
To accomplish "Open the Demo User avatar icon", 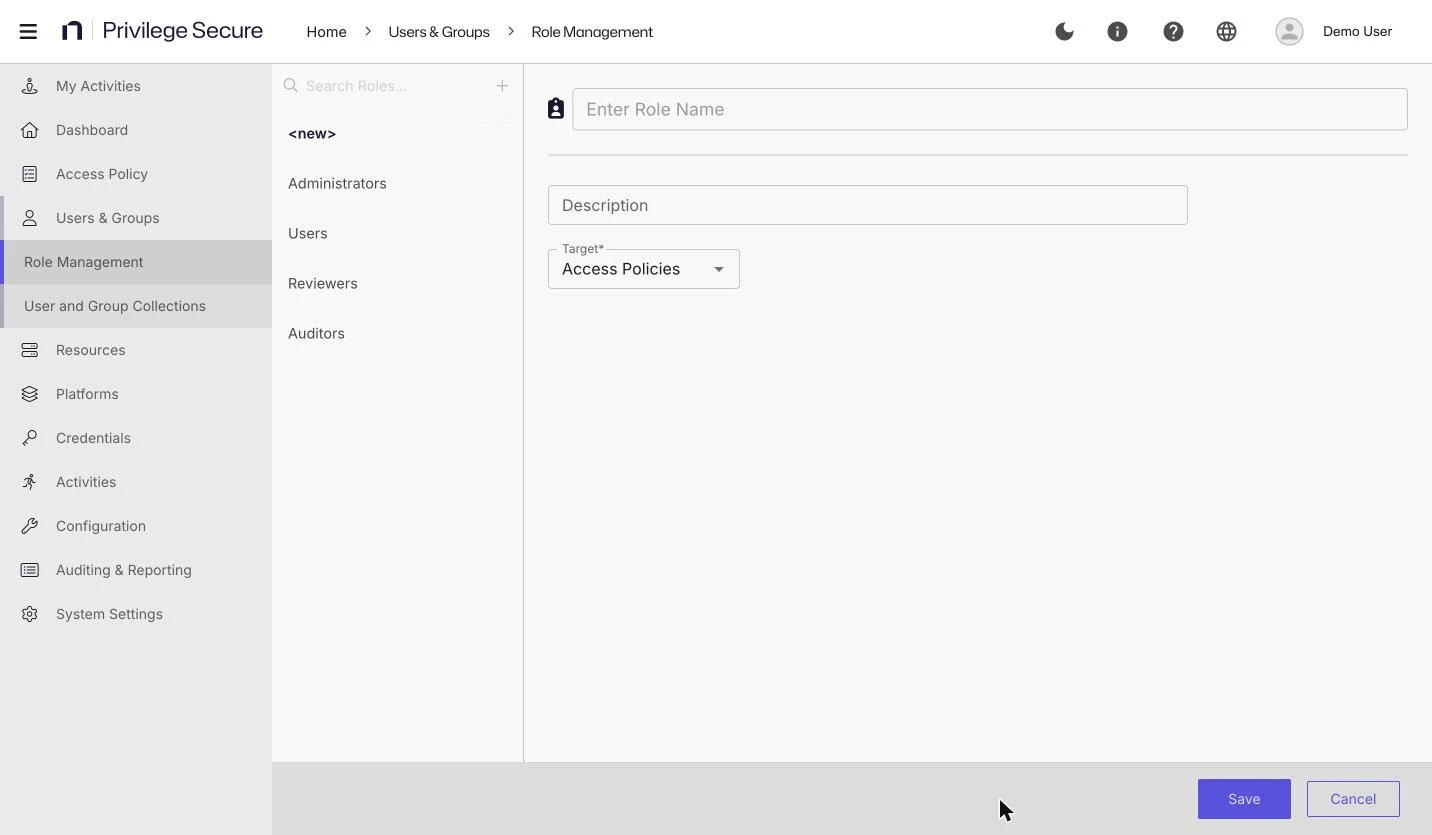I will pos(1289,31).
